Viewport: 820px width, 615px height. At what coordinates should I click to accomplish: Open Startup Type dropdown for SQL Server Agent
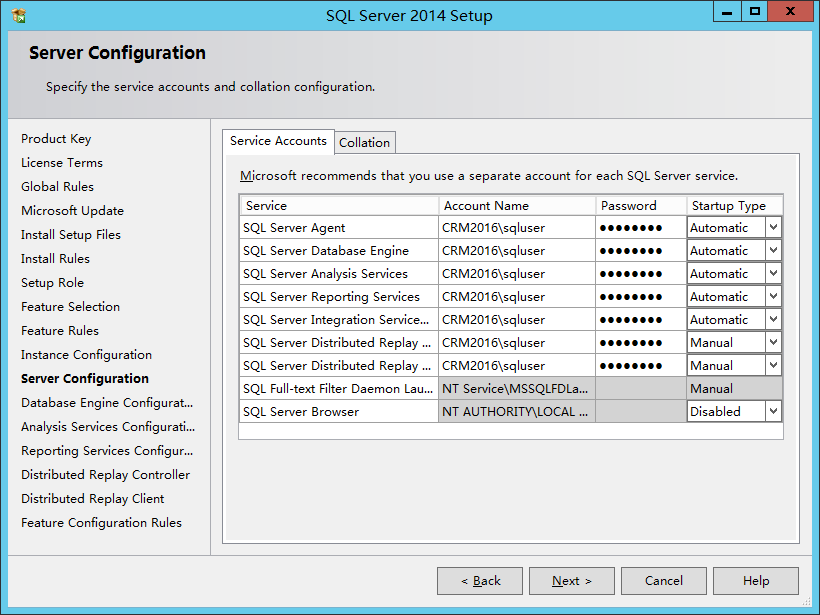coord(773,227)
